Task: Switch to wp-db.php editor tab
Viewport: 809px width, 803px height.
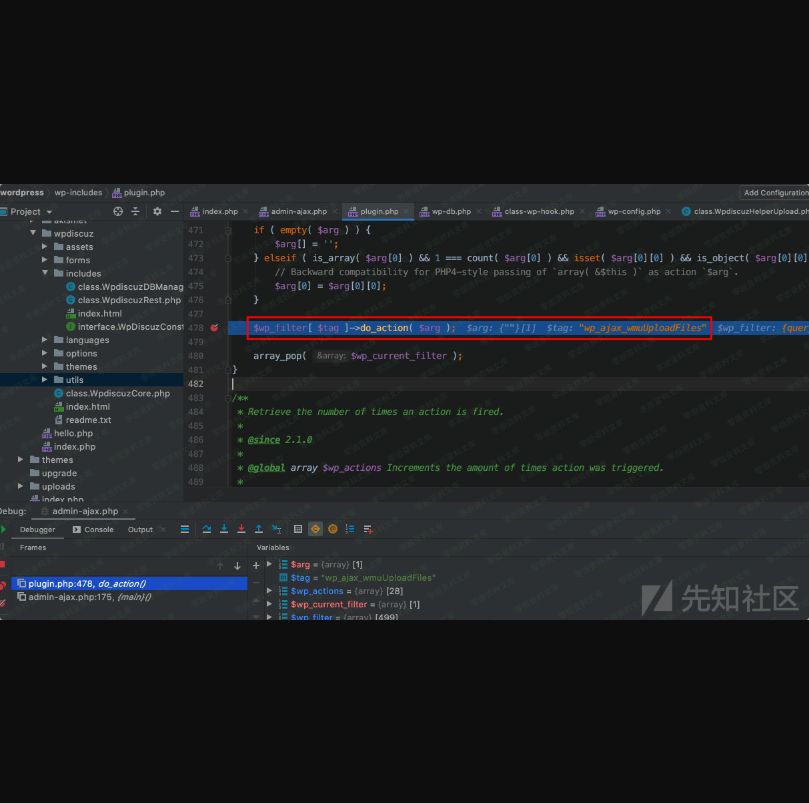Action: coord(450,211)
